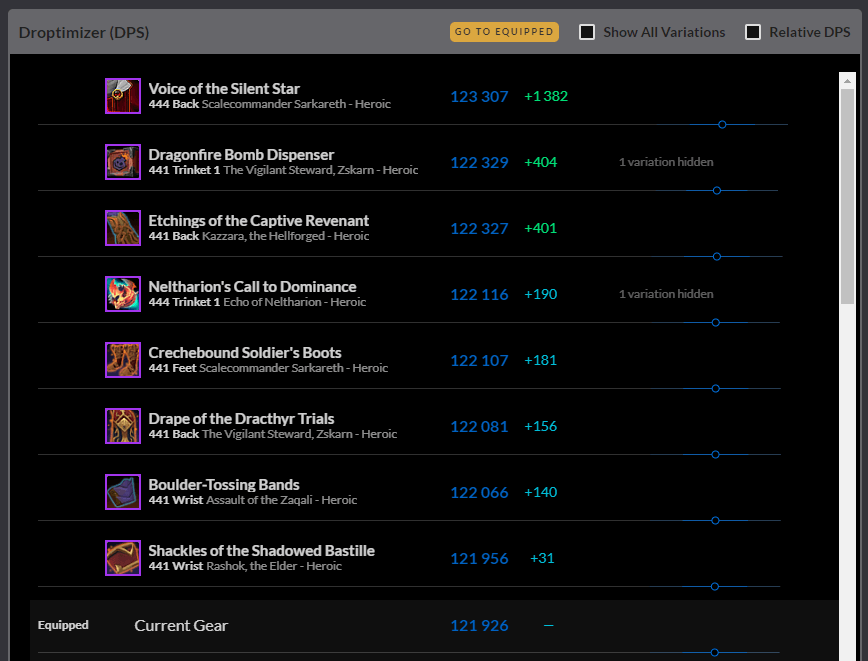
Task: Click Shackles of the Shadowed Bastille icon
Action: pos(123,558)
